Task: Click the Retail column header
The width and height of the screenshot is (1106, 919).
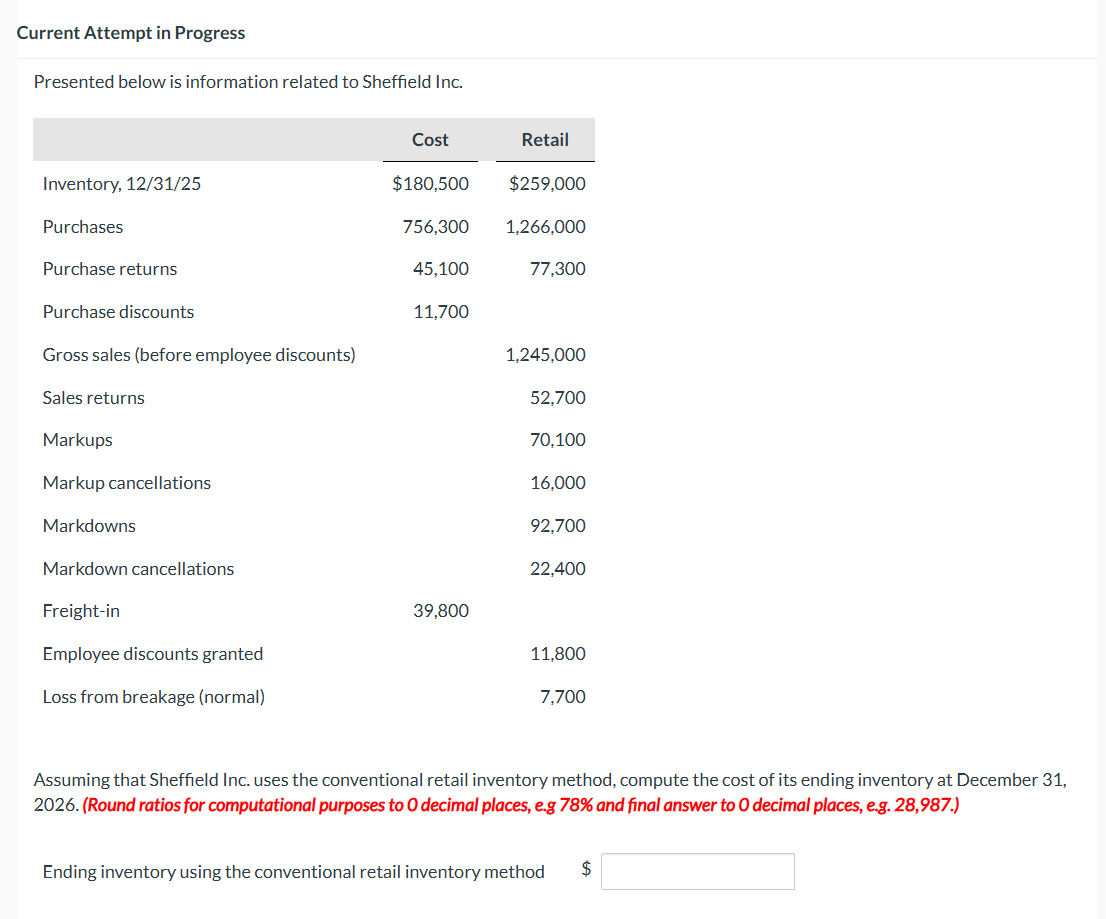Action: point(545,140)
